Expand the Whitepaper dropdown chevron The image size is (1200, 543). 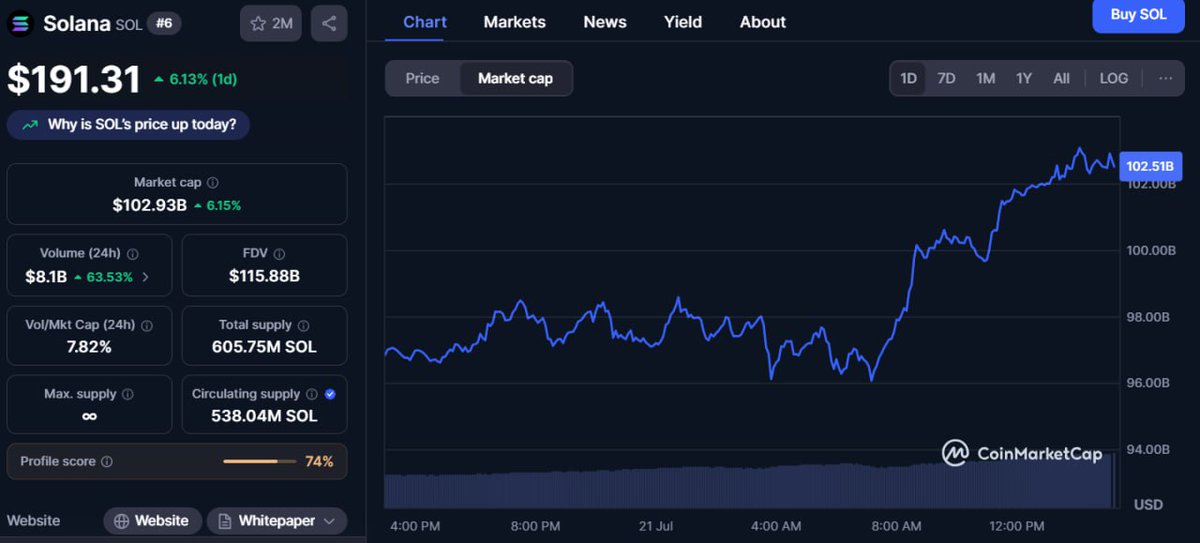coord(329,521)
